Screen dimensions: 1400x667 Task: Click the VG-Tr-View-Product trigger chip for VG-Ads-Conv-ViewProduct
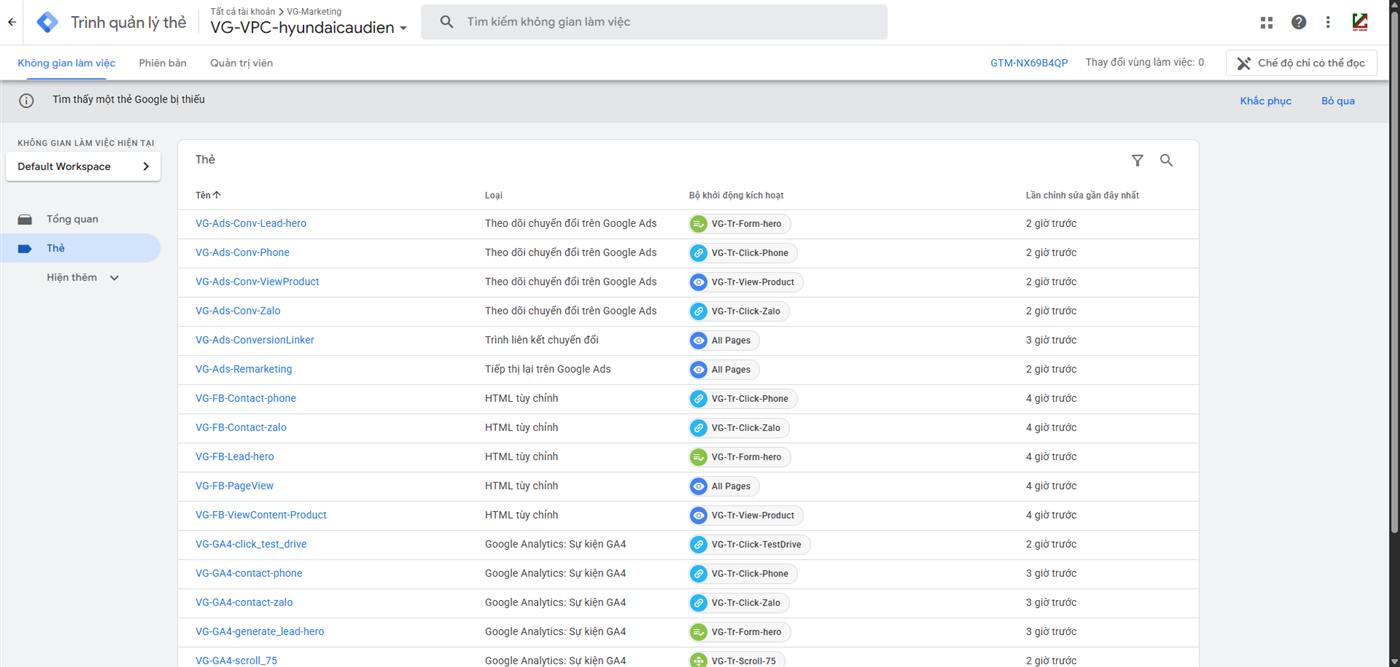(746, 282)
